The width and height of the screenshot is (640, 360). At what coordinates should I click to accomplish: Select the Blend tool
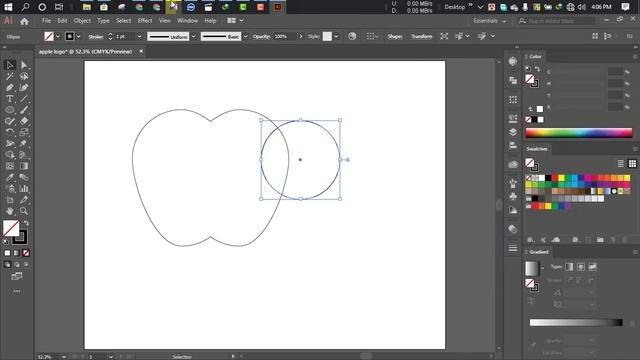click(24, 177)
